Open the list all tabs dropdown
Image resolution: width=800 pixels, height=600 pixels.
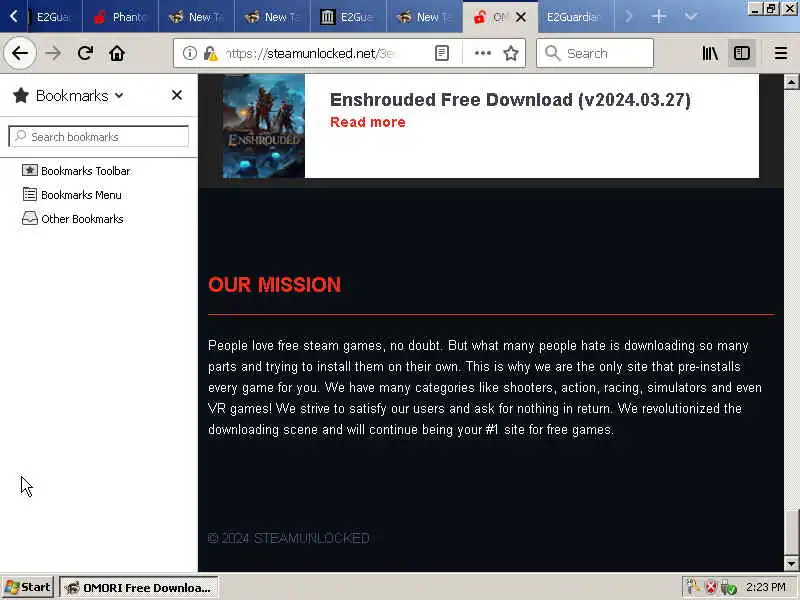pyautogui.click(x=691, y=17)
